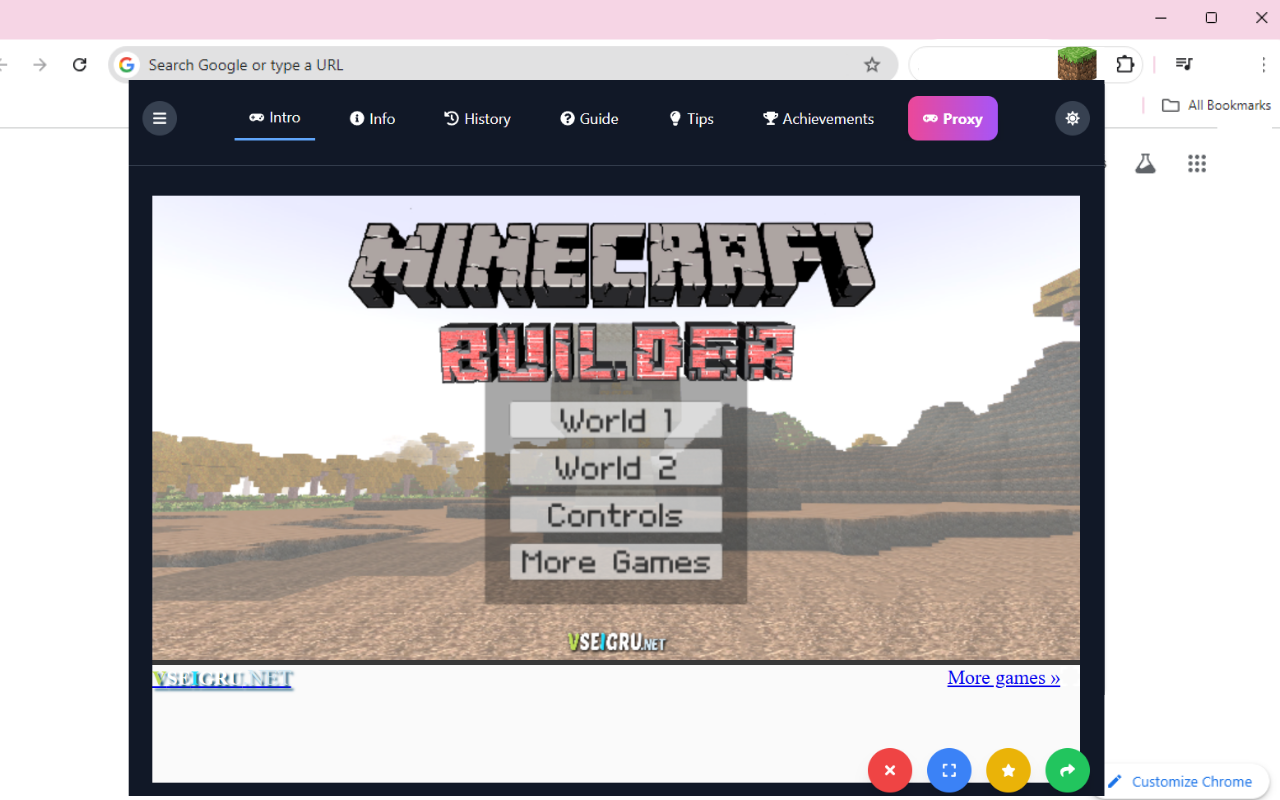Follow the More games link
Viewport: 1280px width, 800px height.
pos(1003,677)
